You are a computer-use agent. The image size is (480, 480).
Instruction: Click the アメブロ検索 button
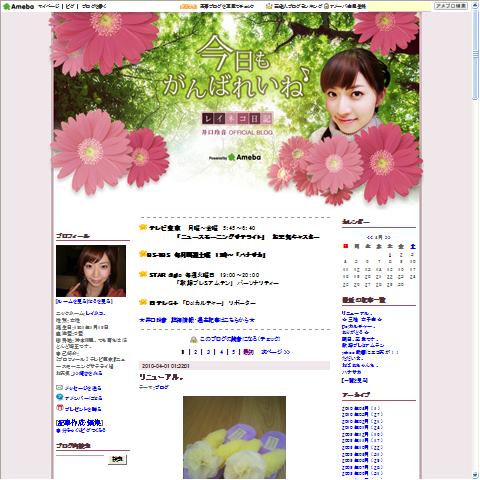[451, 6]
